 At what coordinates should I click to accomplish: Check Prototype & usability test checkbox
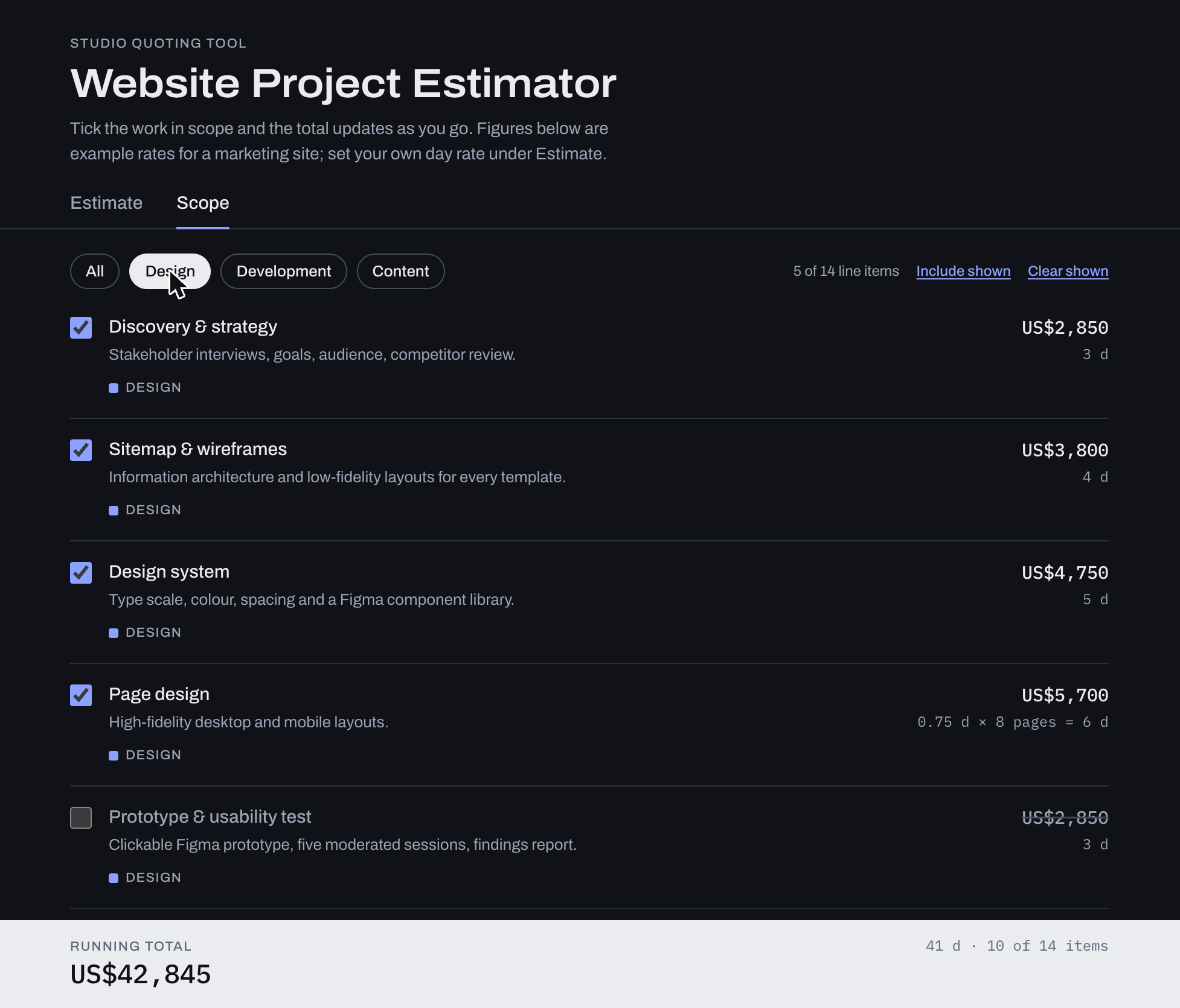point(81,818)
